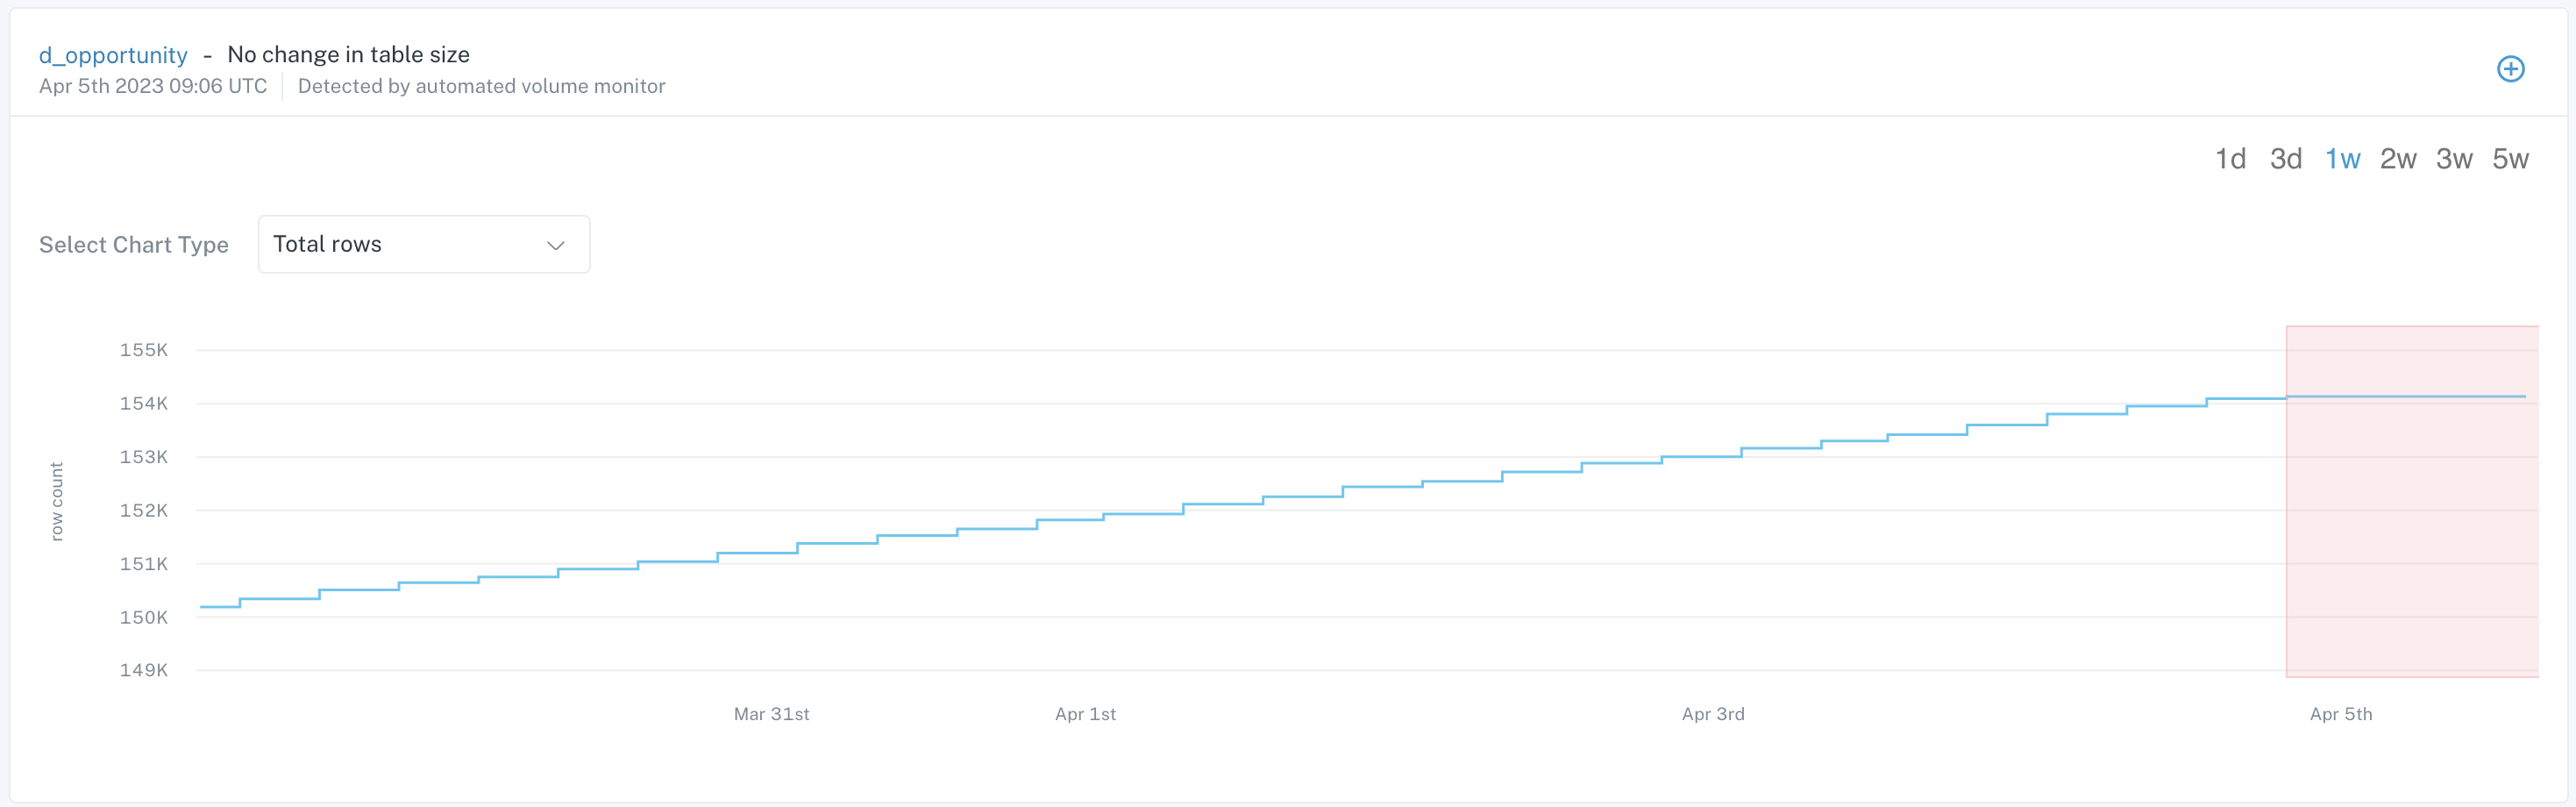Select the 5w time range

2510,159
